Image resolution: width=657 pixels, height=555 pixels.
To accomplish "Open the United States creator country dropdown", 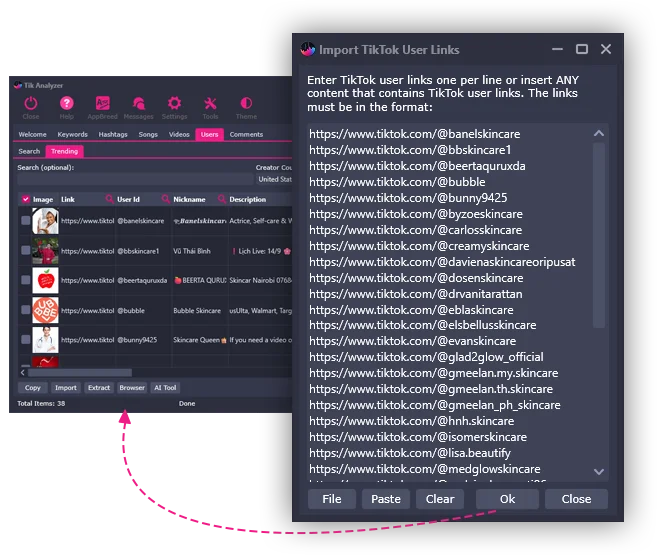I will pyautogui.click(x=274, y=179).
